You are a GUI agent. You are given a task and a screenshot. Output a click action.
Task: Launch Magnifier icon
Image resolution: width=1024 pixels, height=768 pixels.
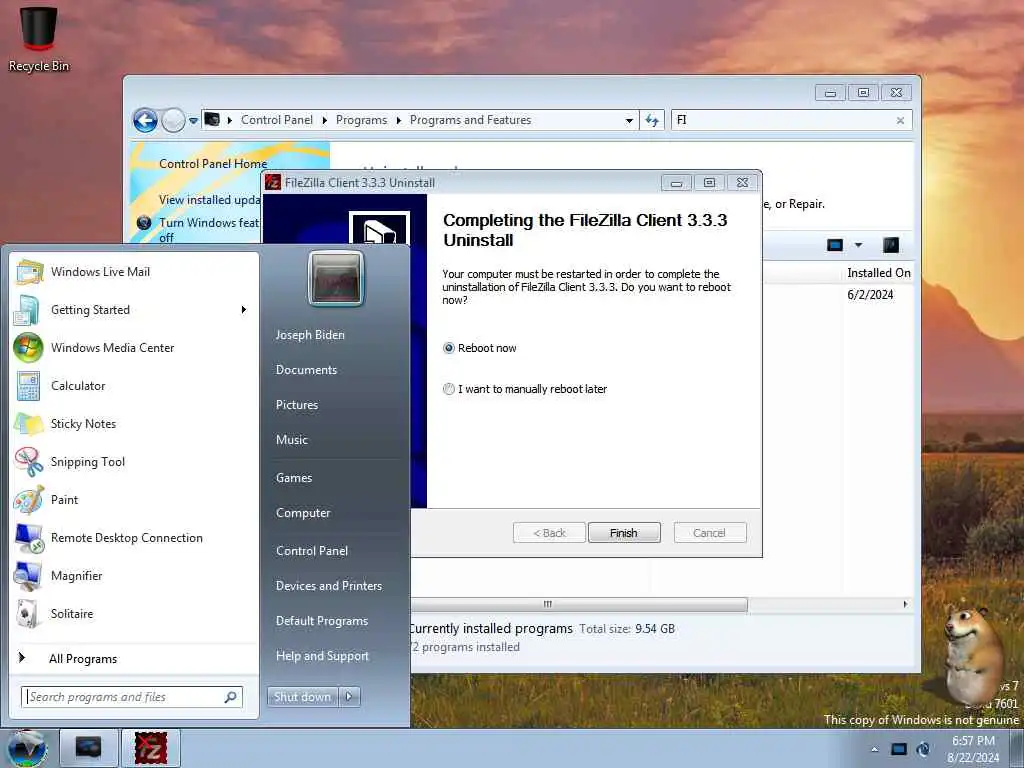coord(27,576)
